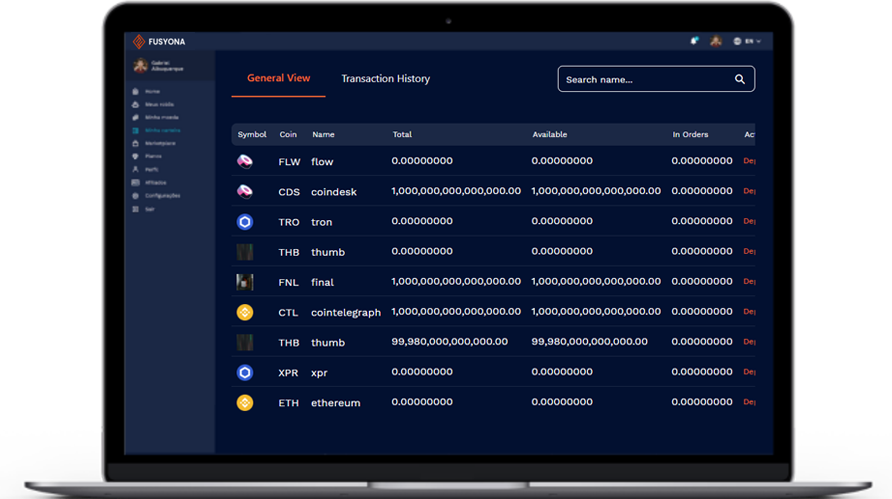Screen dimensions: 892x499
Task: Click thumb Total 99,980,000,000,000.00
Action: (449, 341)
